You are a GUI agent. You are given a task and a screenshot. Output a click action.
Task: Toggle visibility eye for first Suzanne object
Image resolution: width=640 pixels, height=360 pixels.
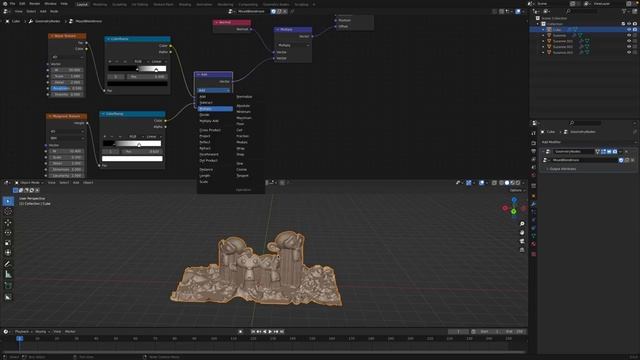(x=629, y=36)
